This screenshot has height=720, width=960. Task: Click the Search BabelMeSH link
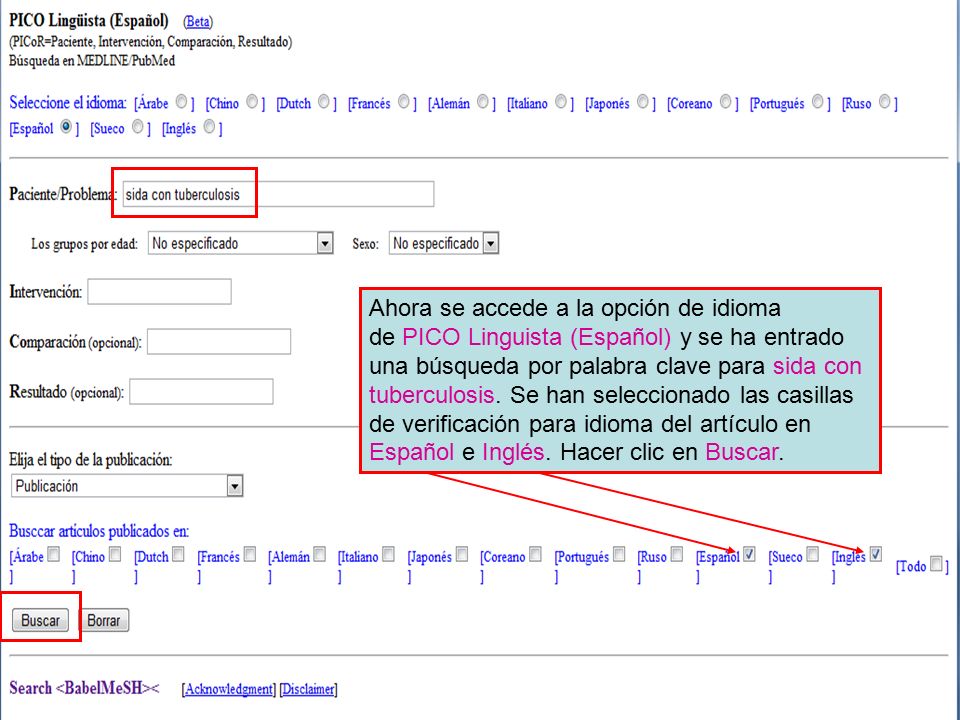[x=84, y=688]
